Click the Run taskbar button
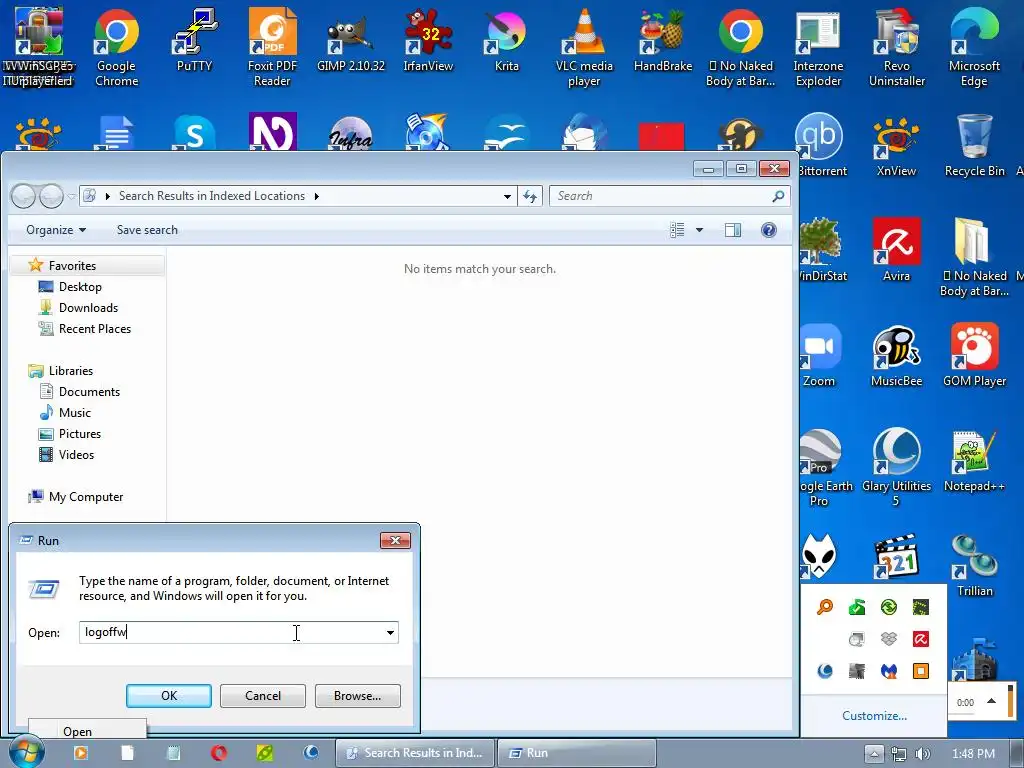The height and width of the screenshot is (768, 1024). tap(577, 754)
